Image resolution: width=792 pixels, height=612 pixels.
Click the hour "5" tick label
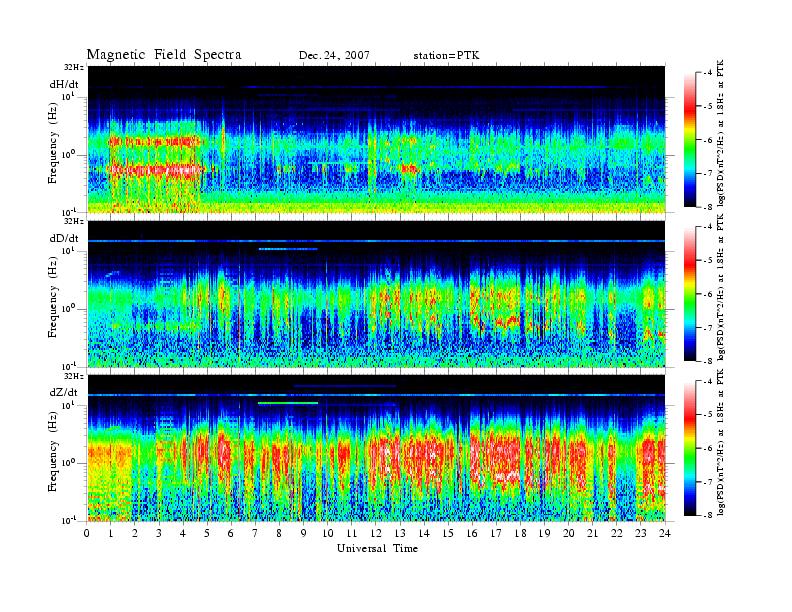coord(207,533)
